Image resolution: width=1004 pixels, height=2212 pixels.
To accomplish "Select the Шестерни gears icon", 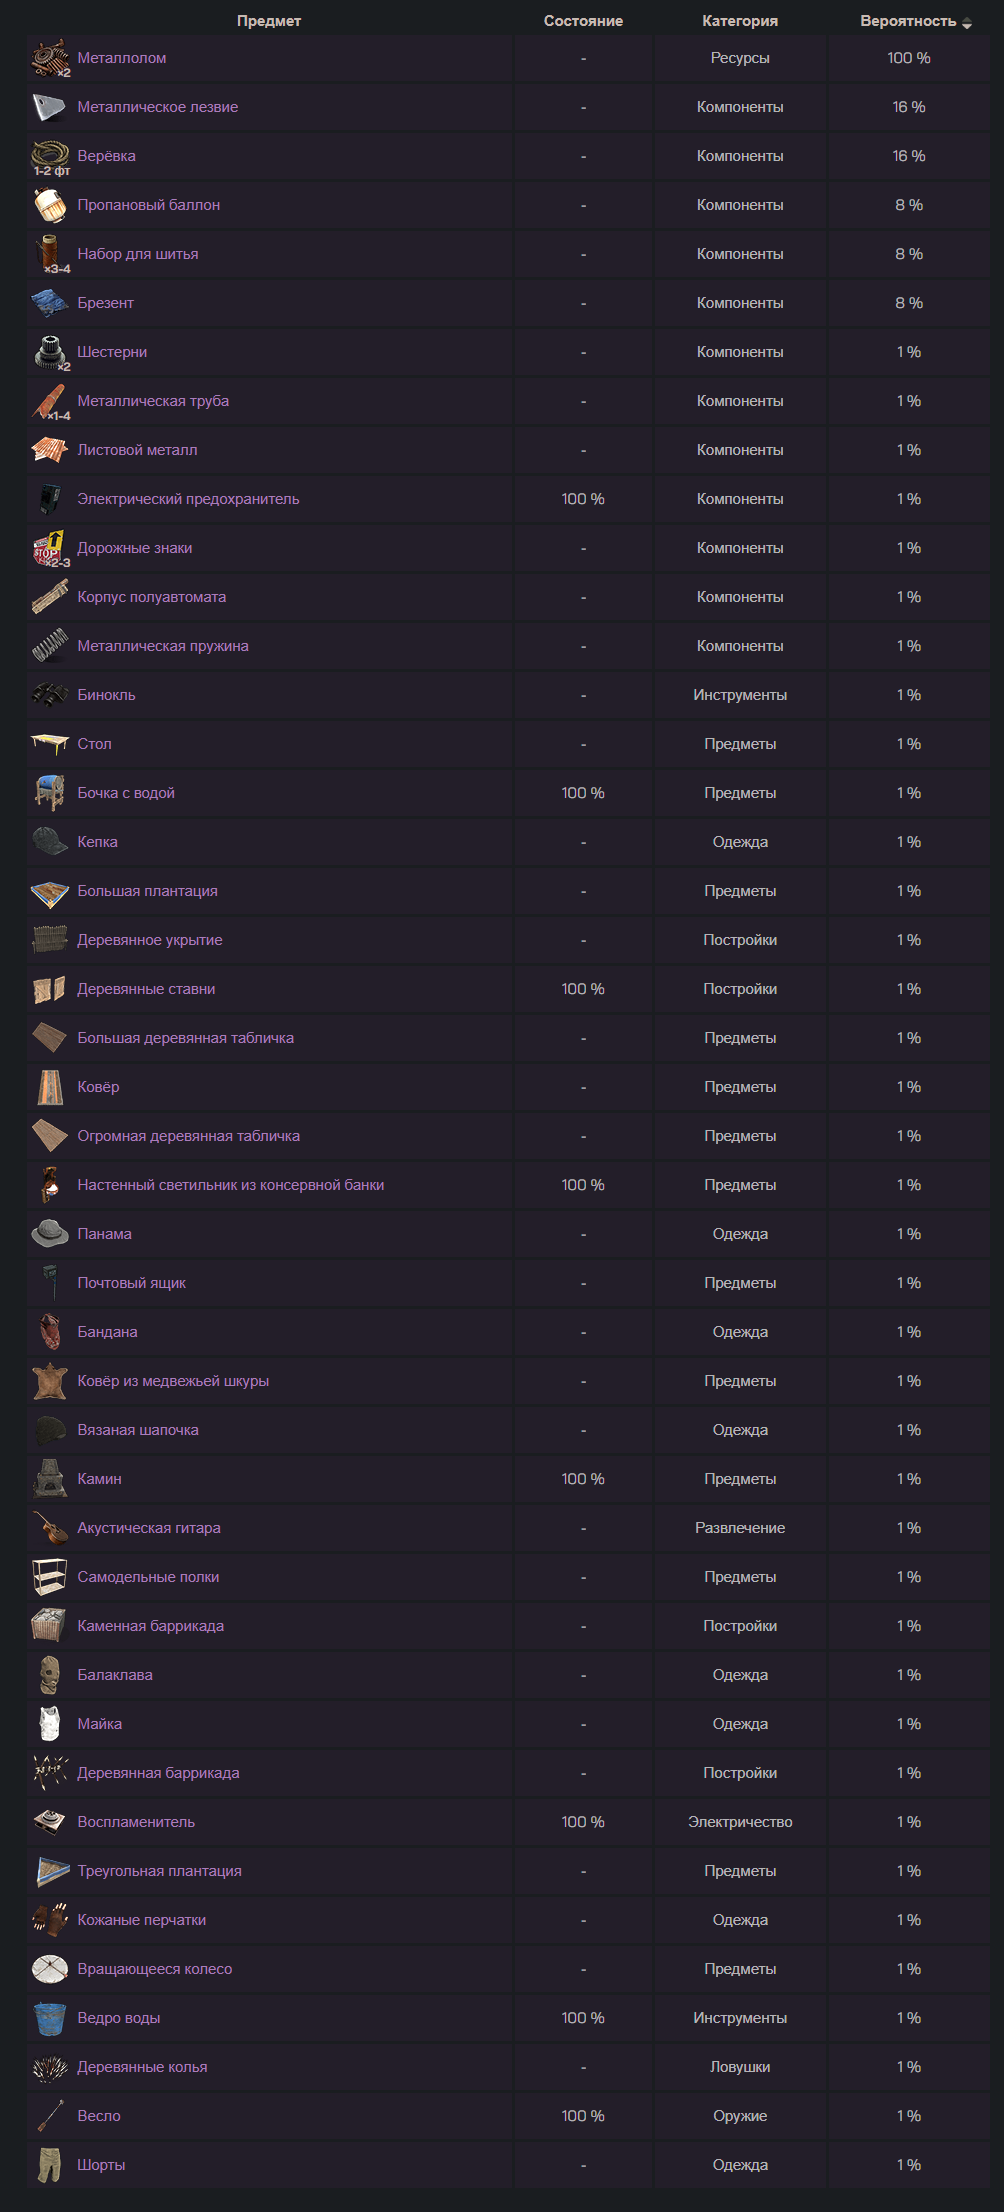I will tap(50, 352).
